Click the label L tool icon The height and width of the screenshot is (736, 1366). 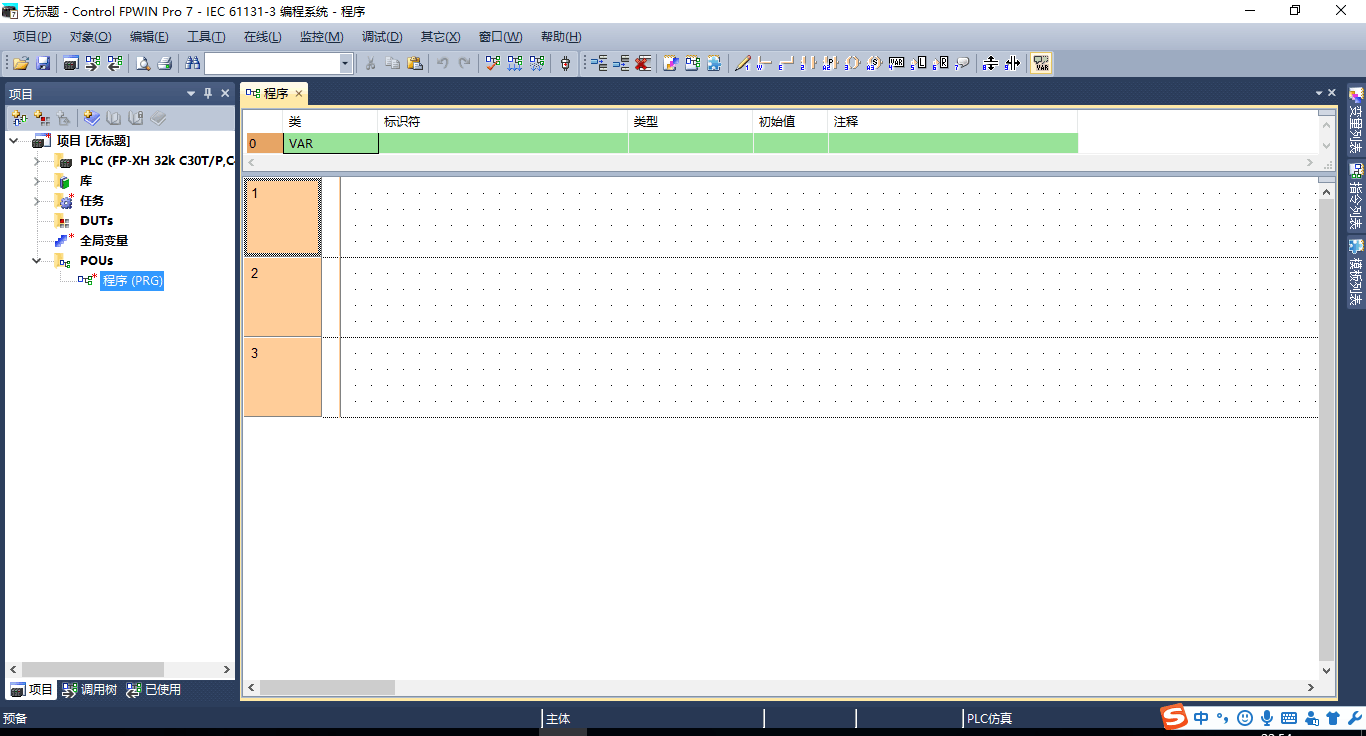tap(917, 63)
